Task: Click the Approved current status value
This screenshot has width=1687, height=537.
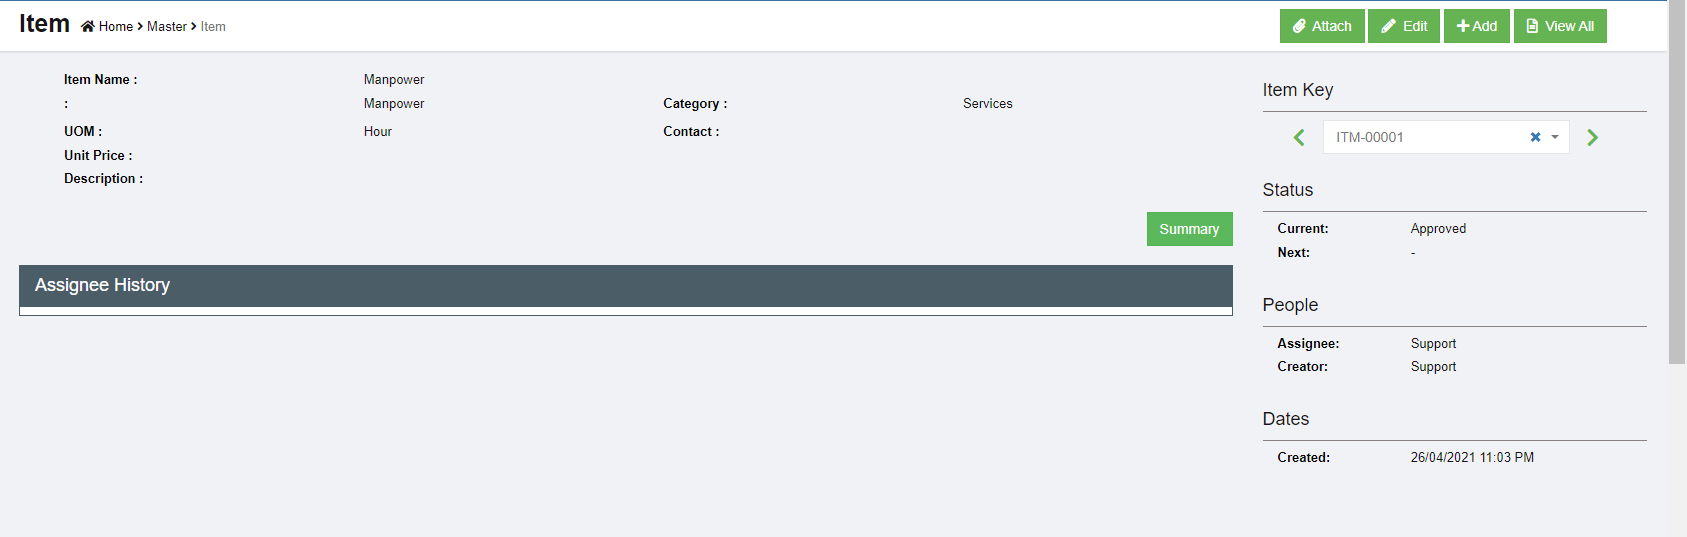Action: [1438, 229]
